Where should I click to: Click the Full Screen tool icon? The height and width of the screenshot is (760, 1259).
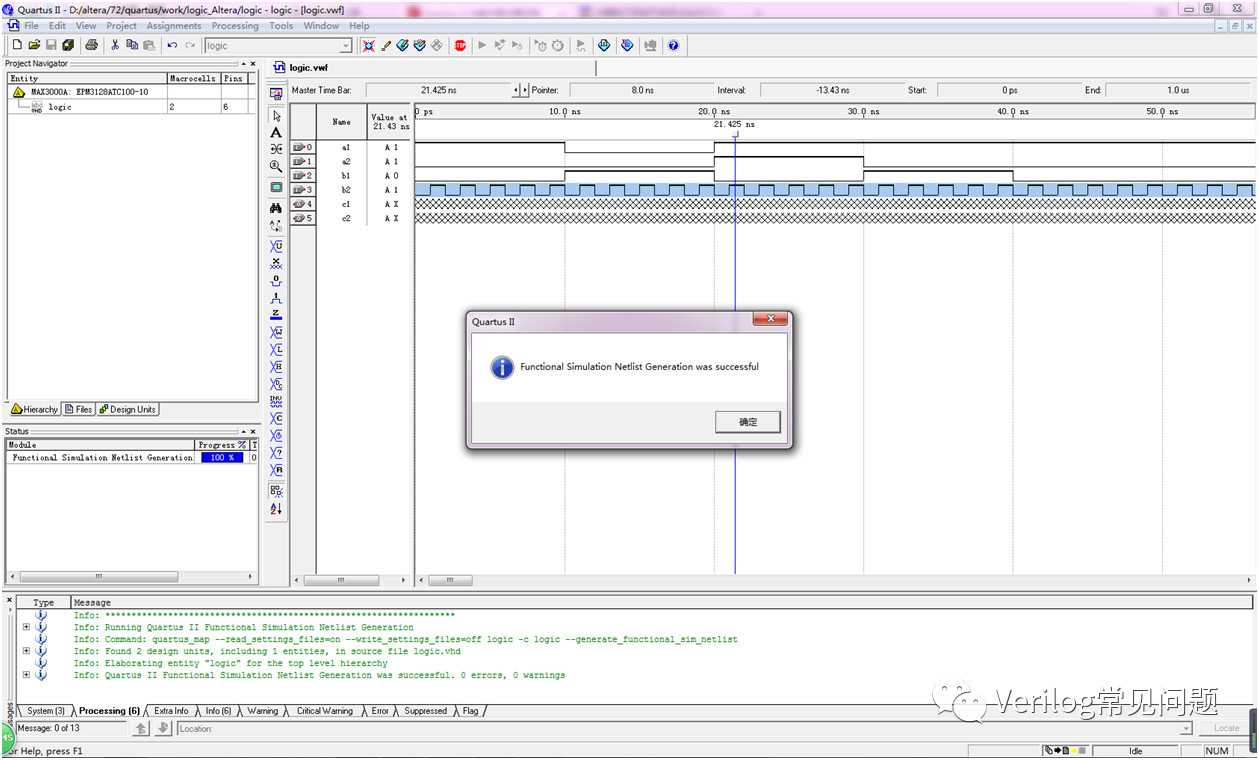click(276, 187)
